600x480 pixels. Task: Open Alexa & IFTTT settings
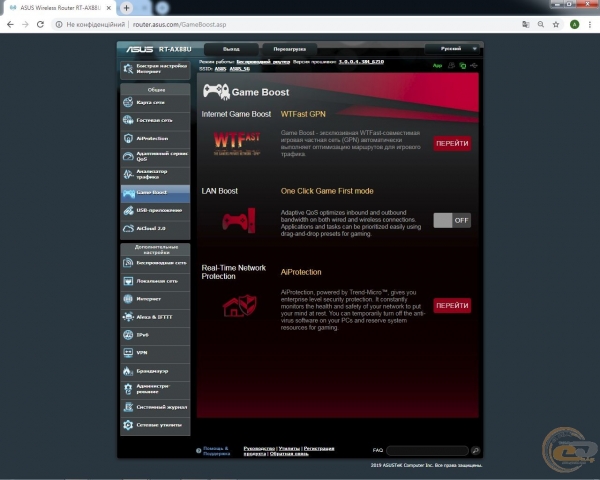coord(155,317)
